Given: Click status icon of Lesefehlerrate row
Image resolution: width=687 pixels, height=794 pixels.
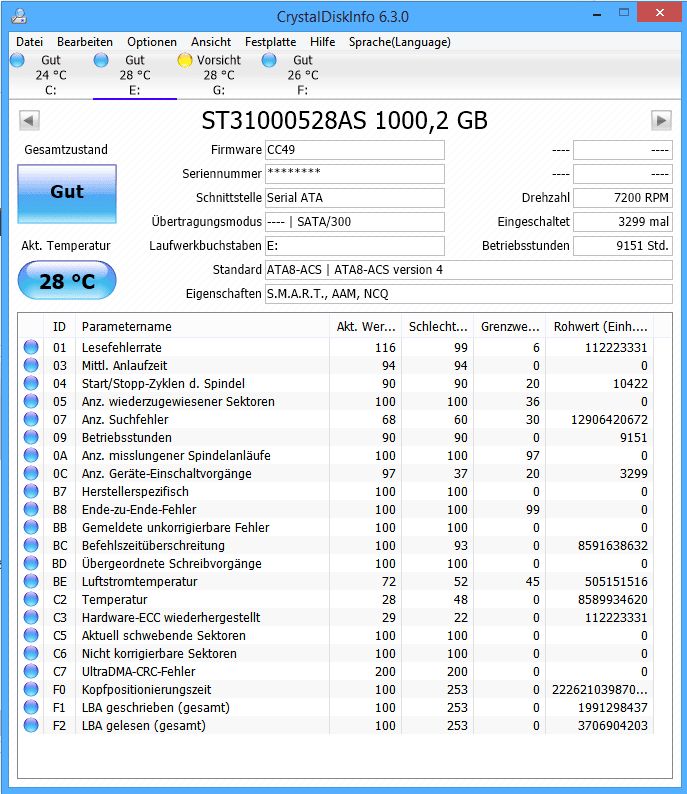Looking at the screenshot, I should point(31,347).
